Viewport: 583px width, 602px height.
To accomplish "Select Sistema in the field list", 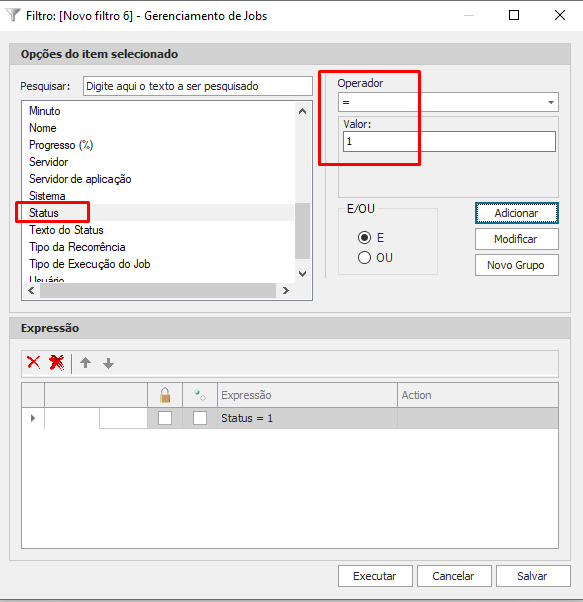I will click(47, 196).
